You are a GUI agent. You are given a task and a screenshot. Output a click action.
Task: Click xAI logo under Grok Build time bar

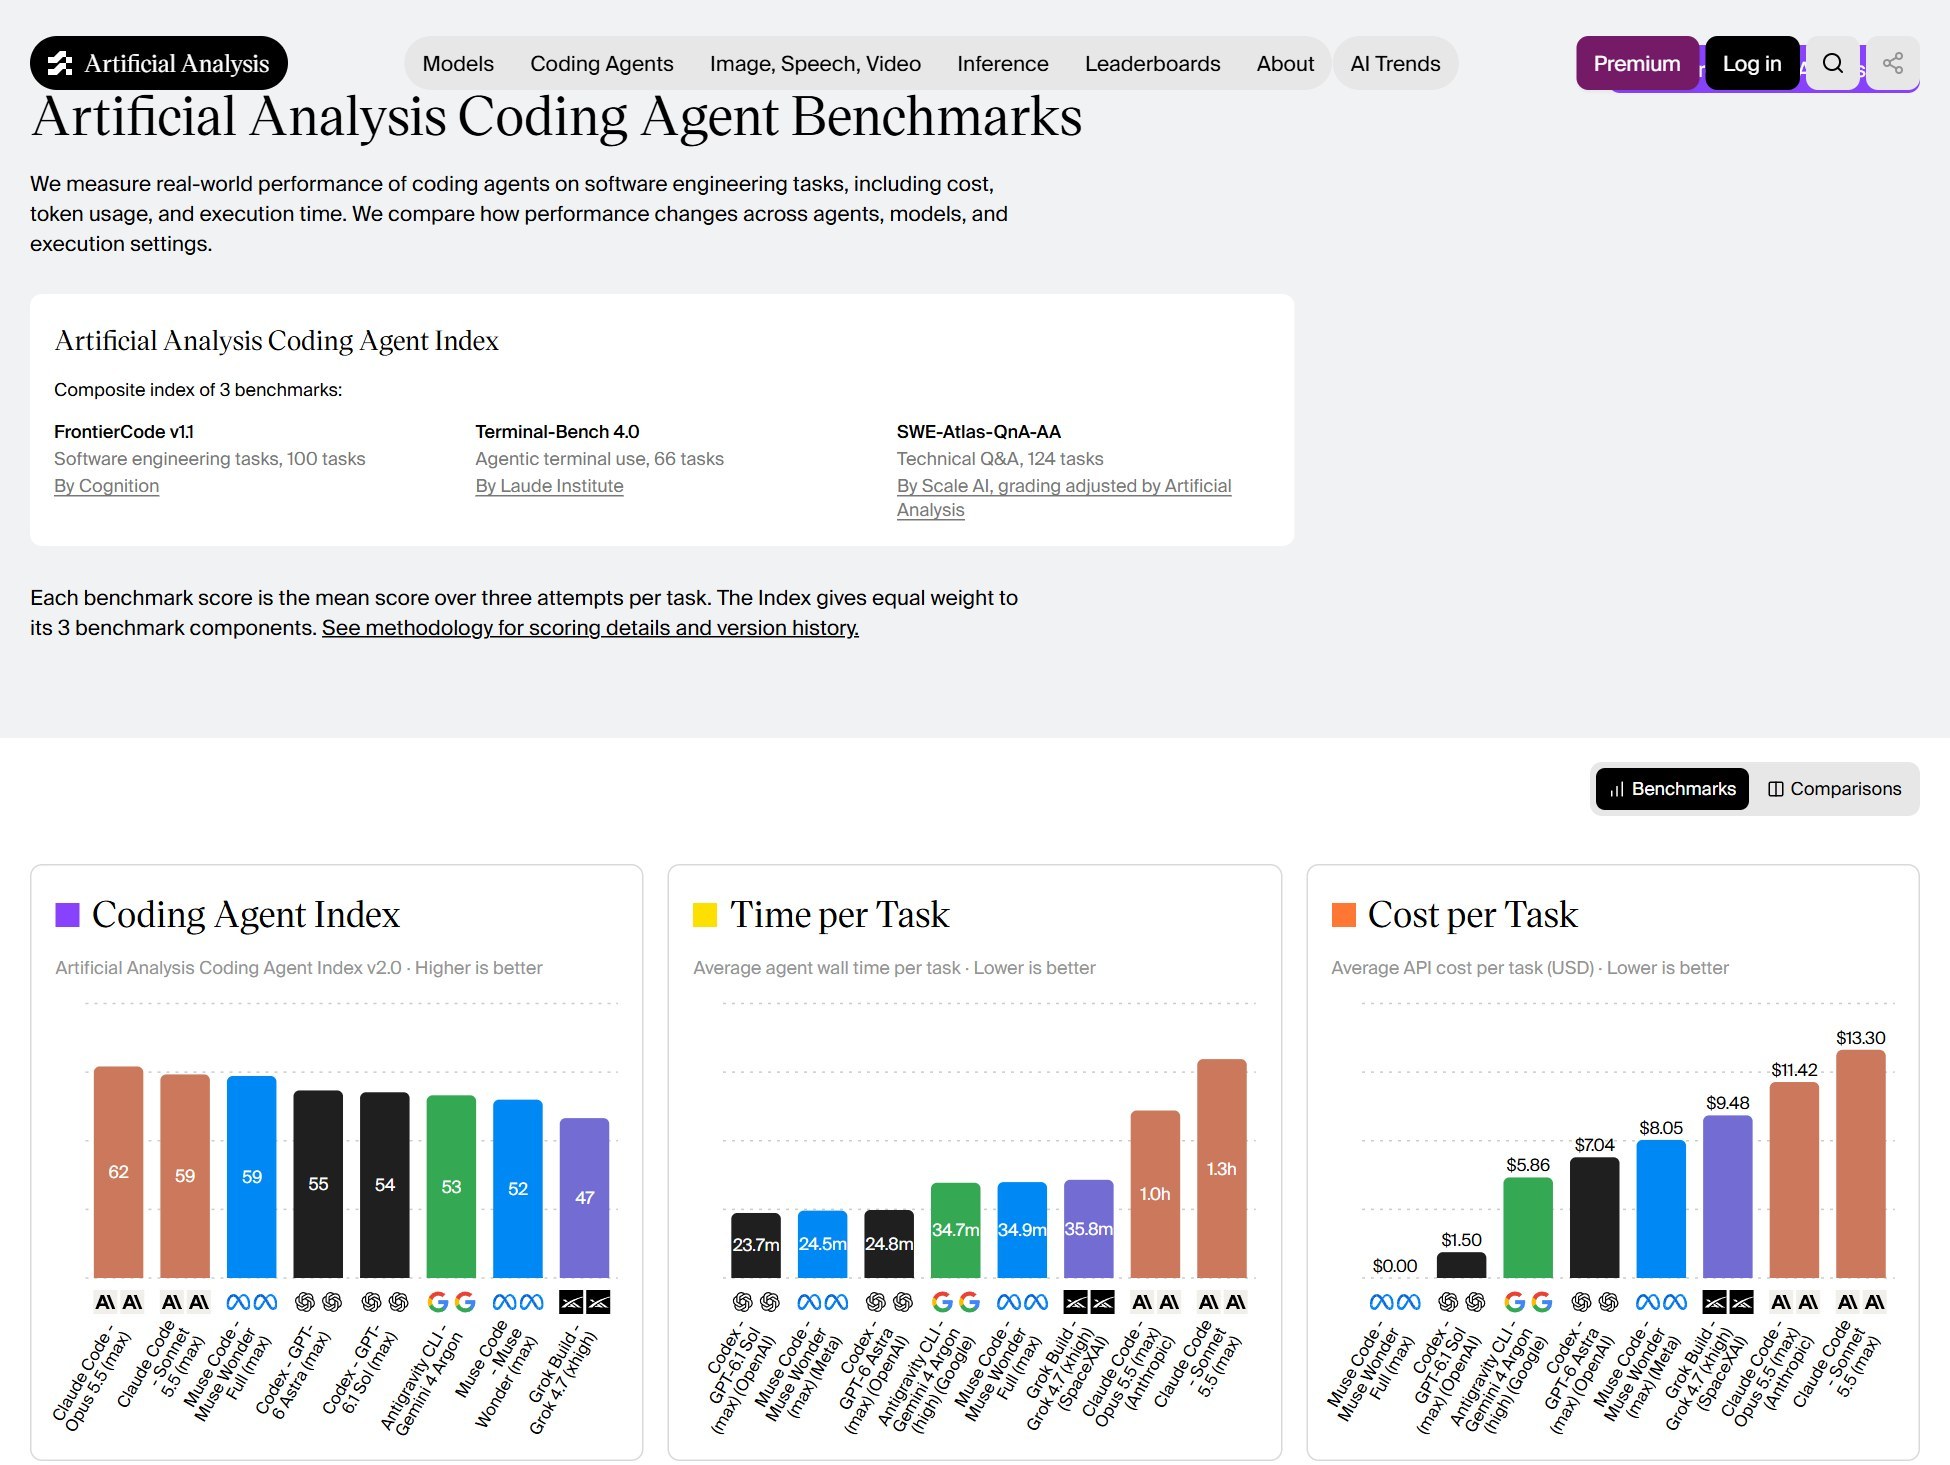[x=1088, y=1302]
